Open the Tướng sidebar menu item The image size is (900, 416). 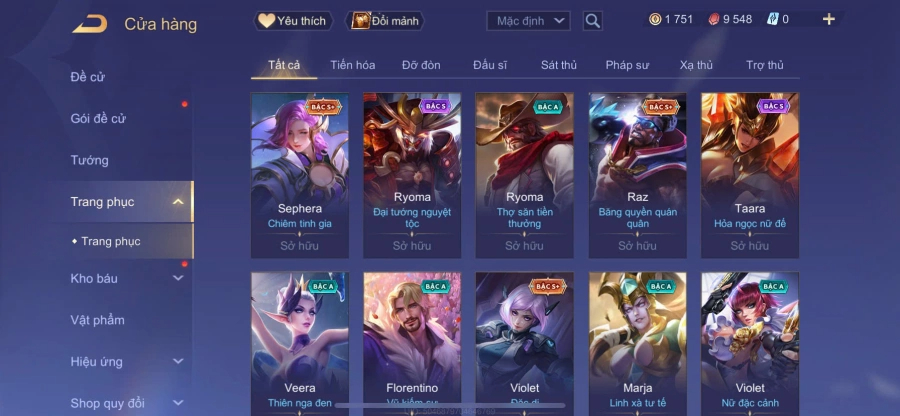pyautogui.click(x=90, y=160)
